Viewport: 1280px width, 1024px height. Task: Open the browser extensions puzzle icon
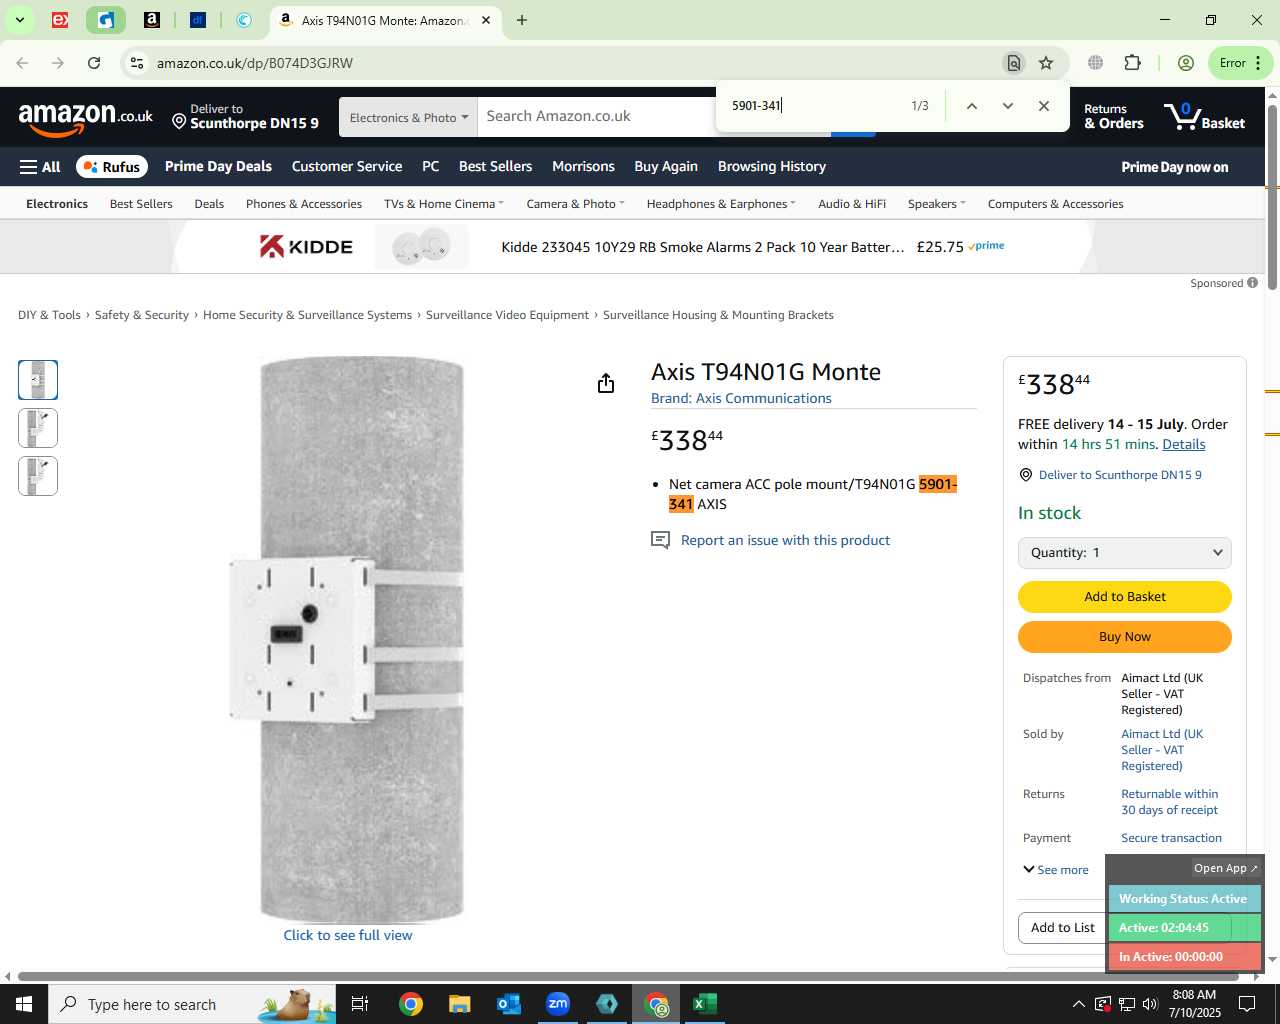pos(1132,63)
